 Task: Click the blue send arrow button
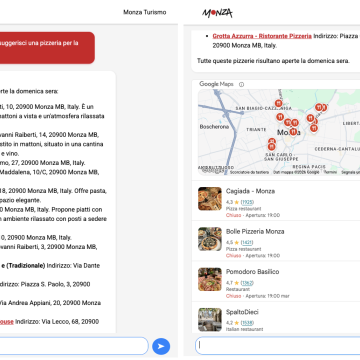pos(161,346)
